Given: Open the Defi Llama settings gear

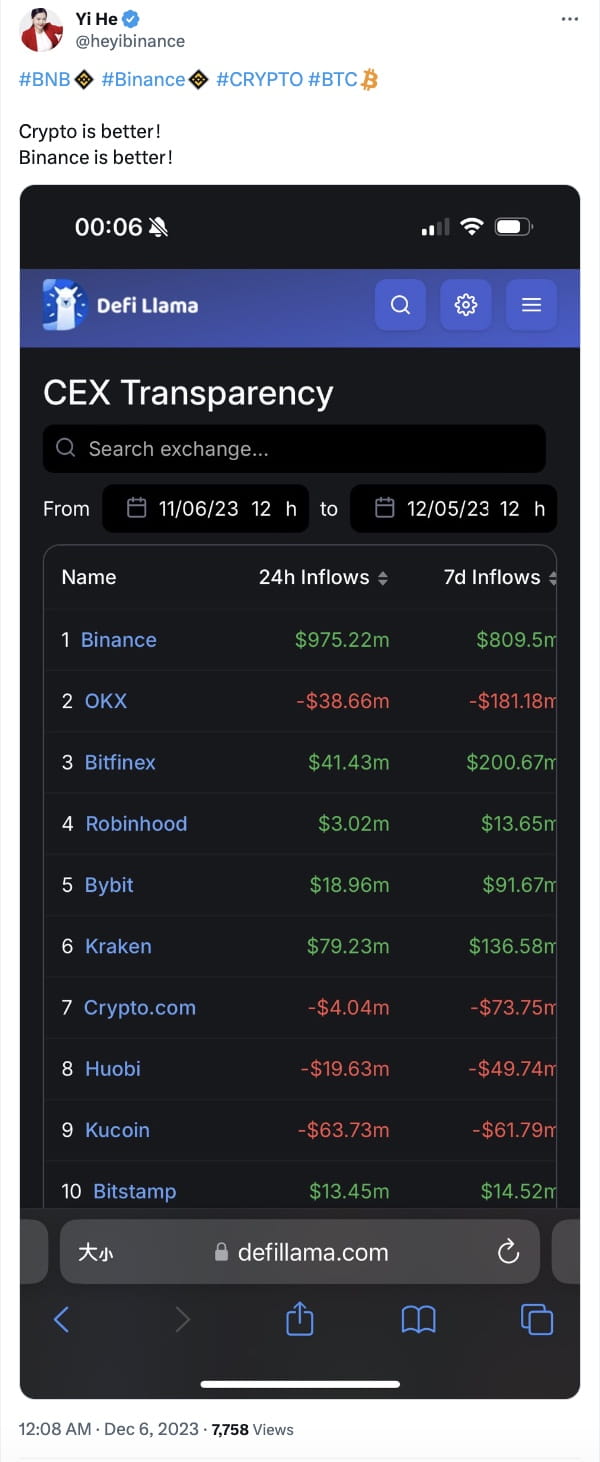Looking at the screenshot, I should pos(466,305).
